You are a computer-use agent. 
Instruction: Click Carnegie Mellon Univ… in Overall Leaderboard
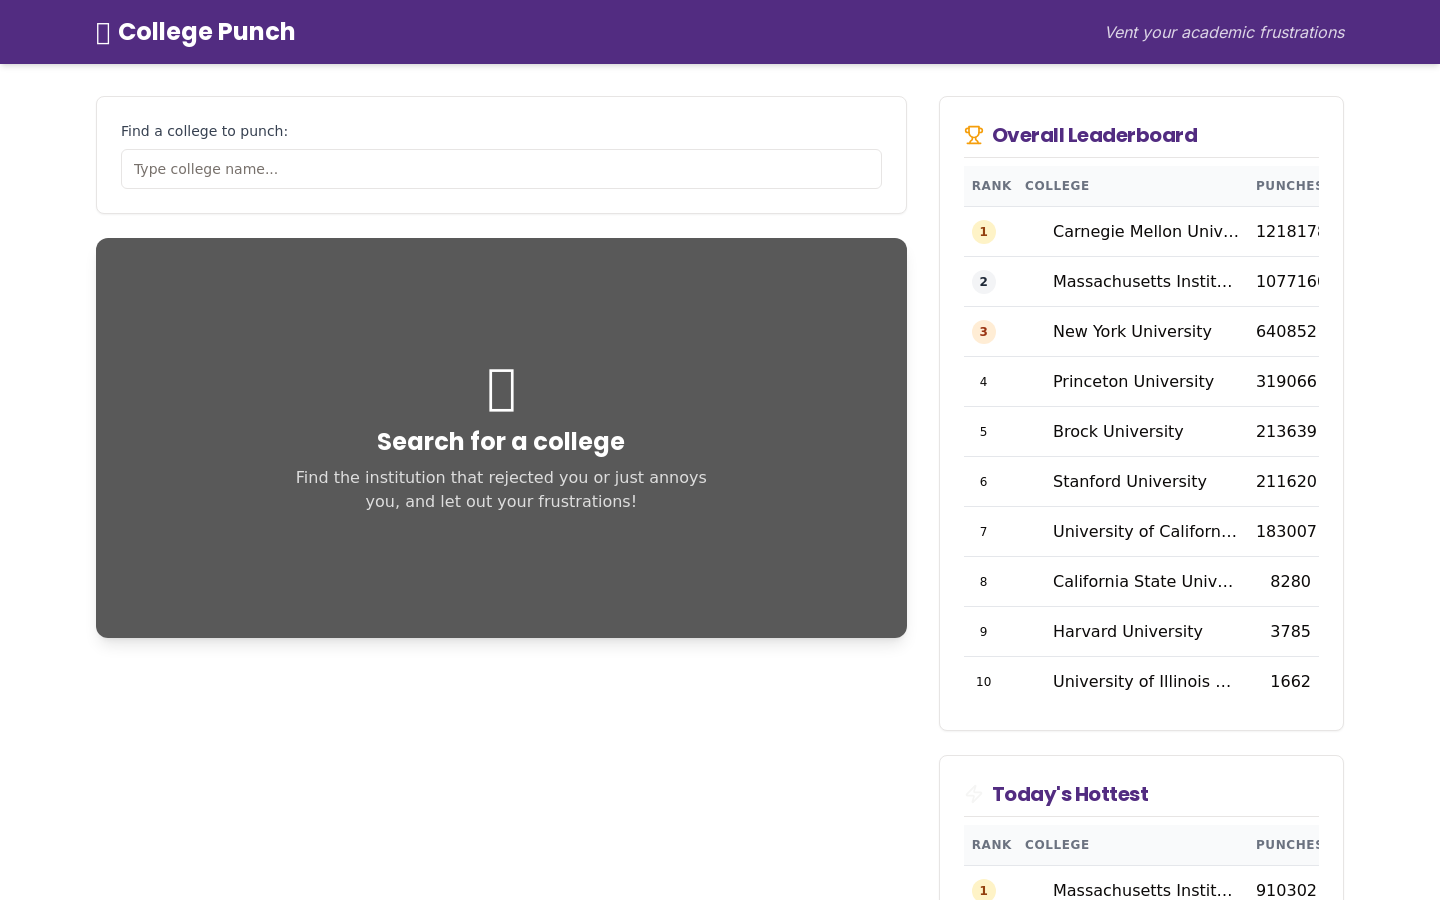click(x=1146, y=232)
